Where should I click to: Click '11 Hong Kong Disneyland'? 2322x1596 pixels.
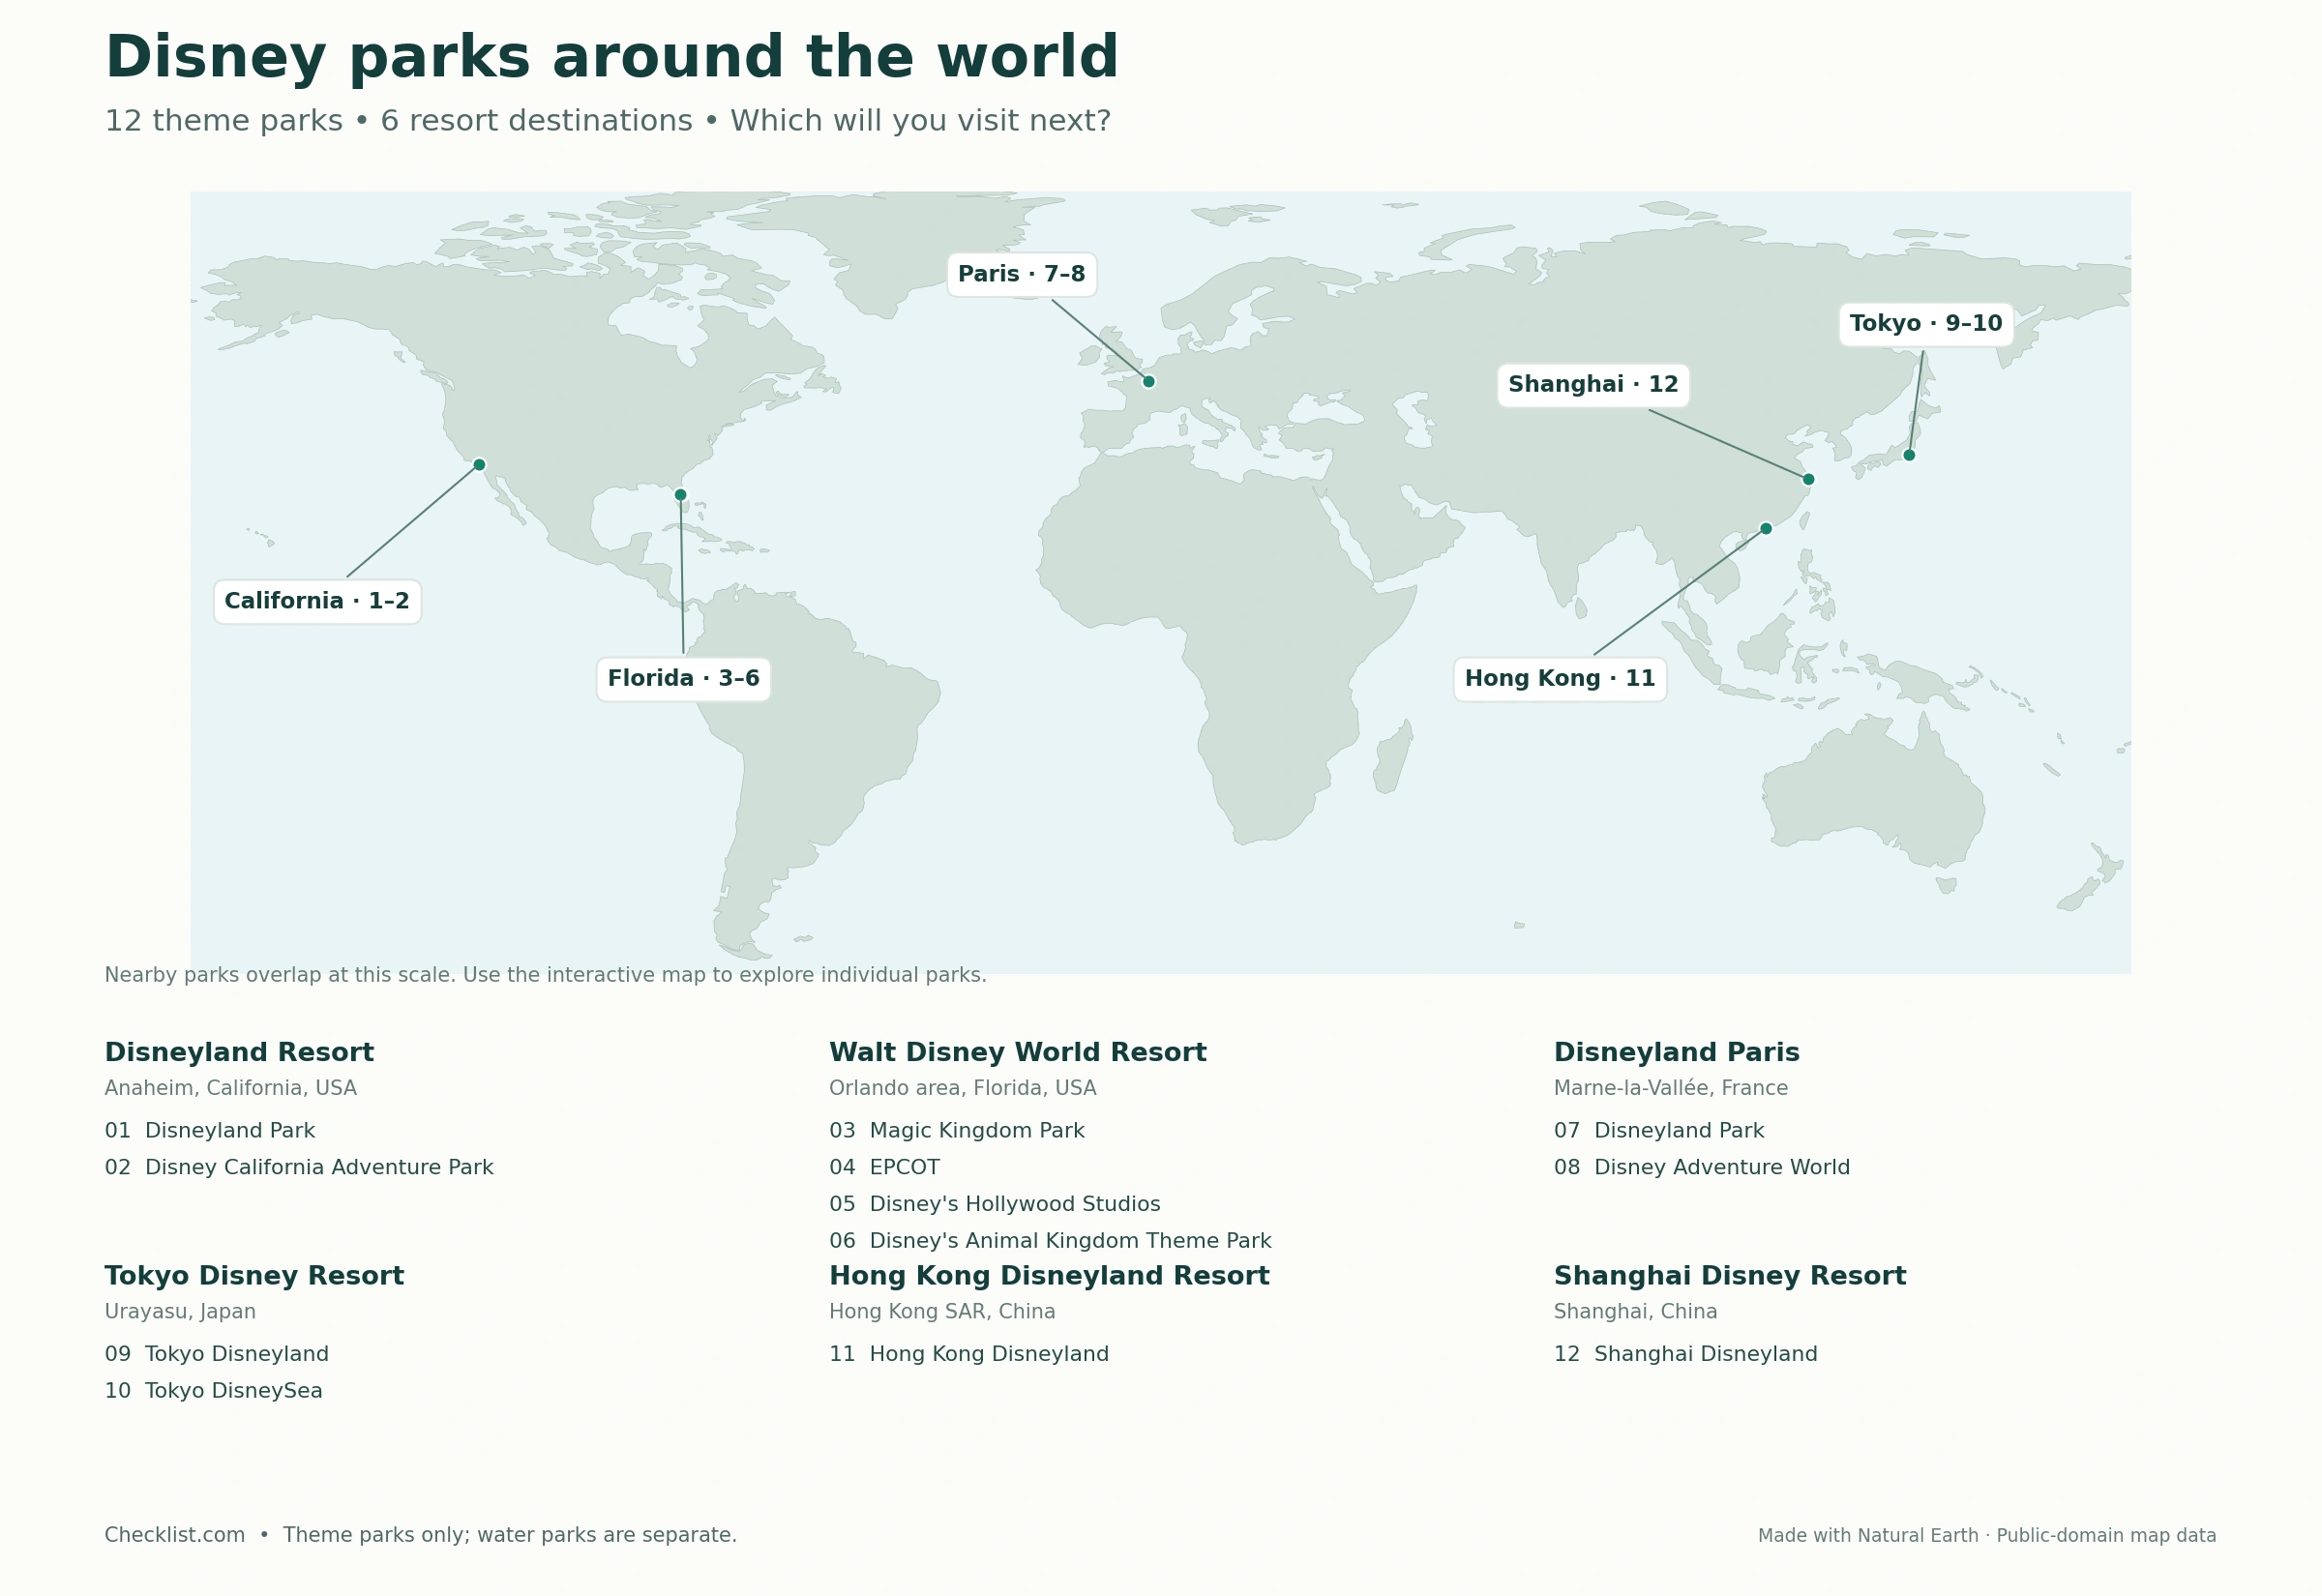[x=969, y=1354]
